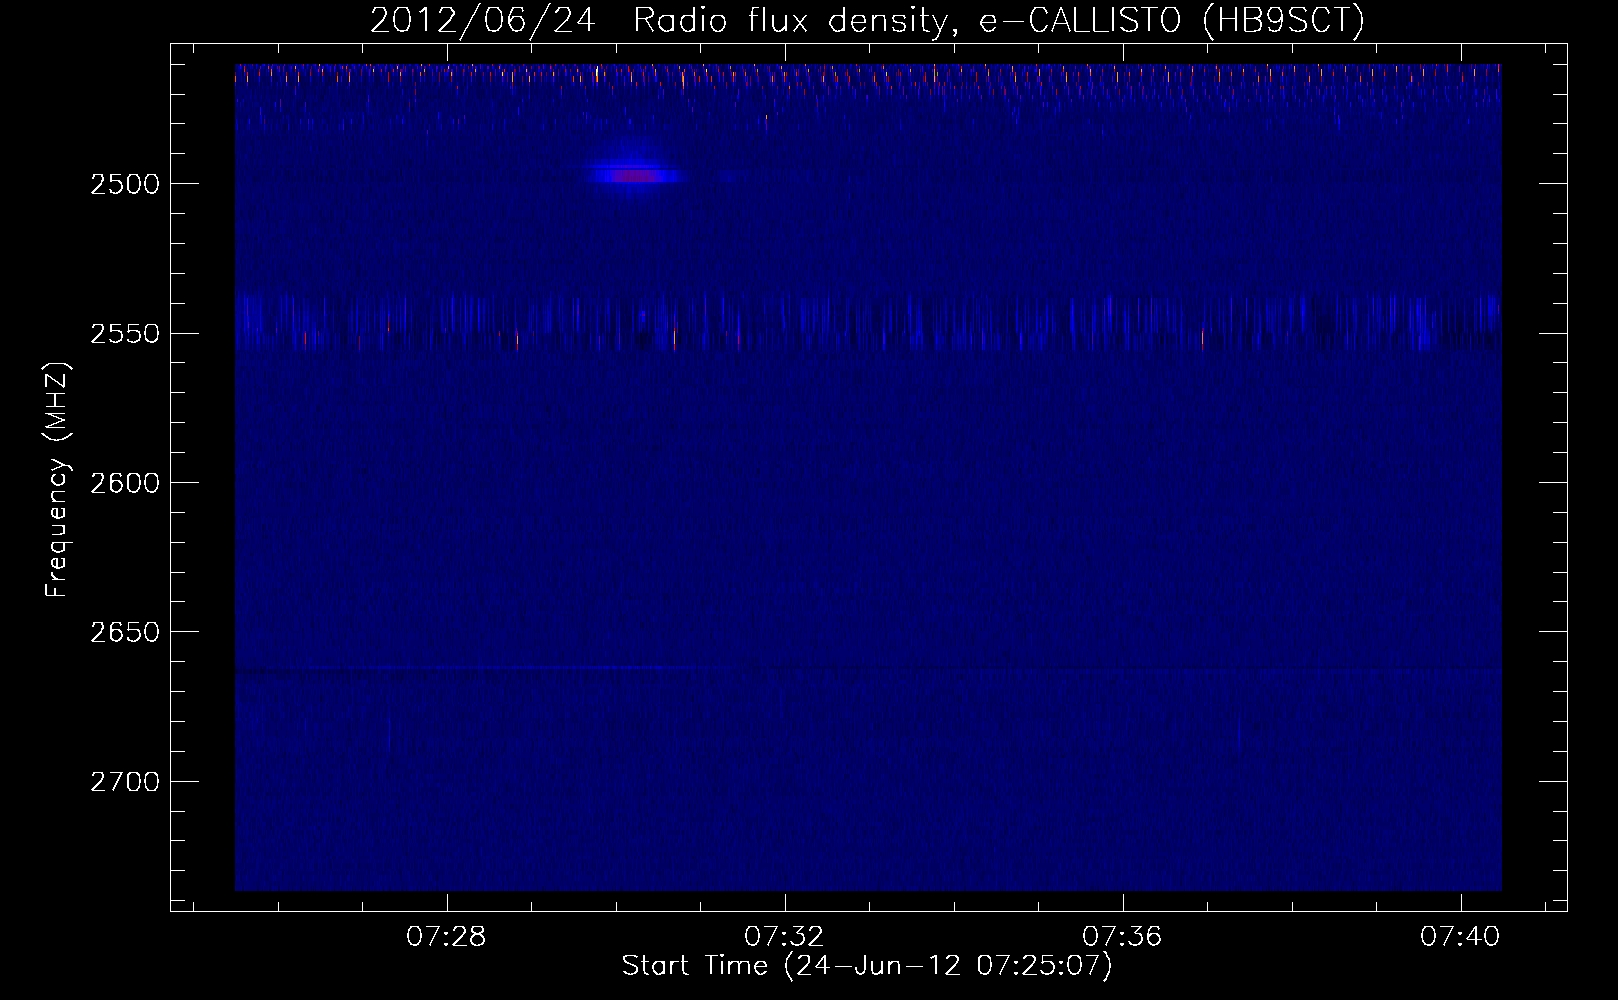Click the 2700 frequency tick label
Viewport: 1618px width, 1000px height.
pos(125,782)
